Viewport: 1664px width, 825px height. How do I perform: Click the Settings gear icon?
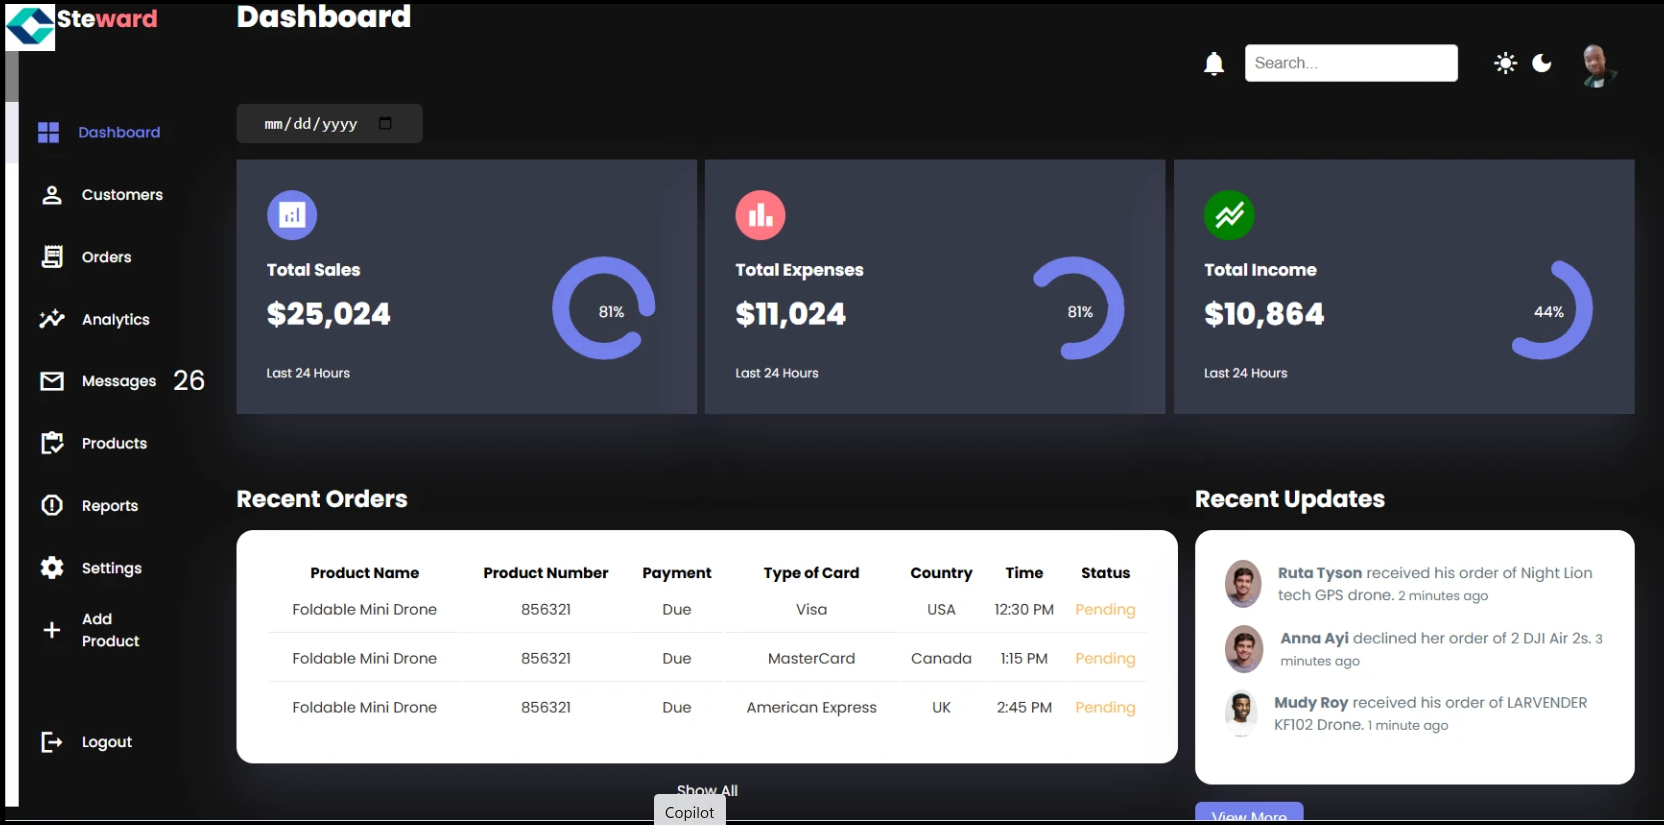pyautogui.click(x=52, y=568)
